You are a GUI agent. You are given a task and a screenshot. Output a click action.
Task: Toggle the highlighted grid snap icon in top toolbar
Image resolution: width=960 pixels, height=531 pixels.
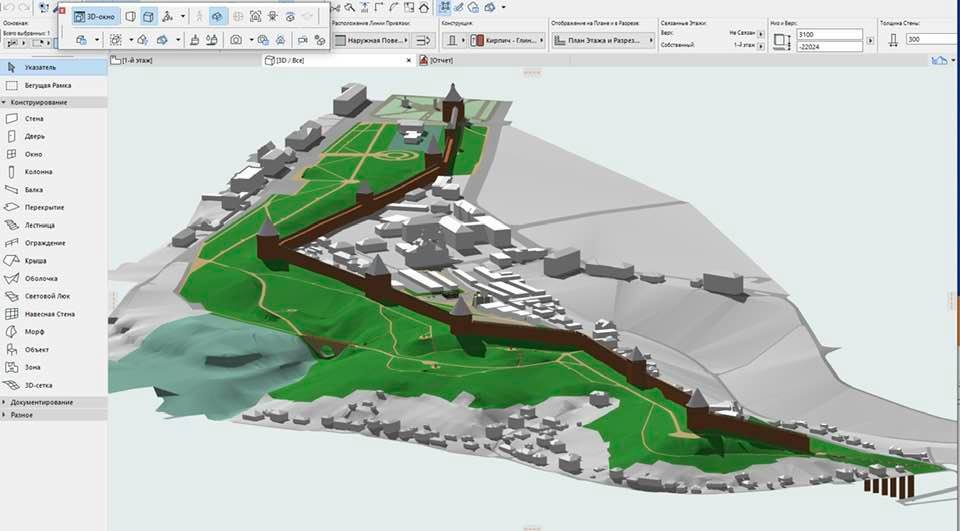(x=444, y=7)
